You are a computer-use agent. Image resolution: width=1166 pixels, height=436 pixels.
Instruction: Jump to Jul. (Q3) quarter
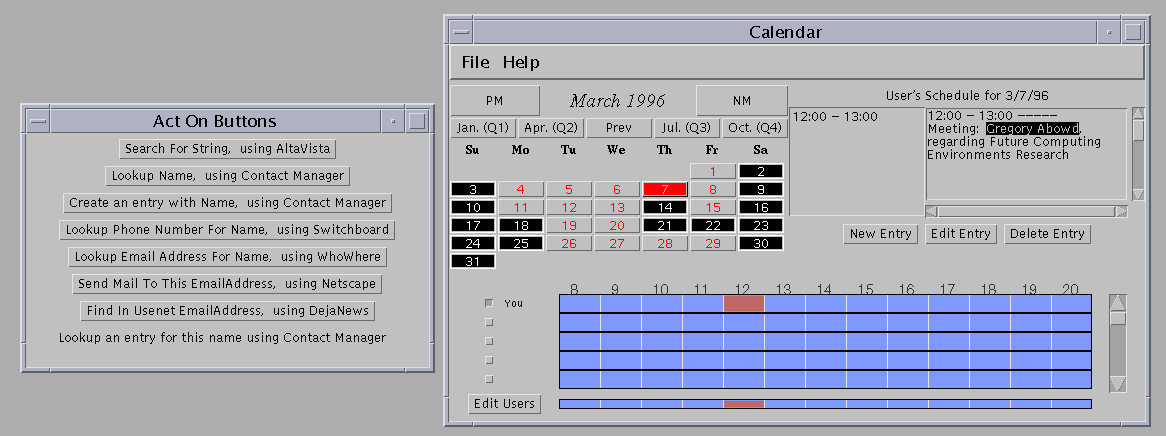pos(688,128)
